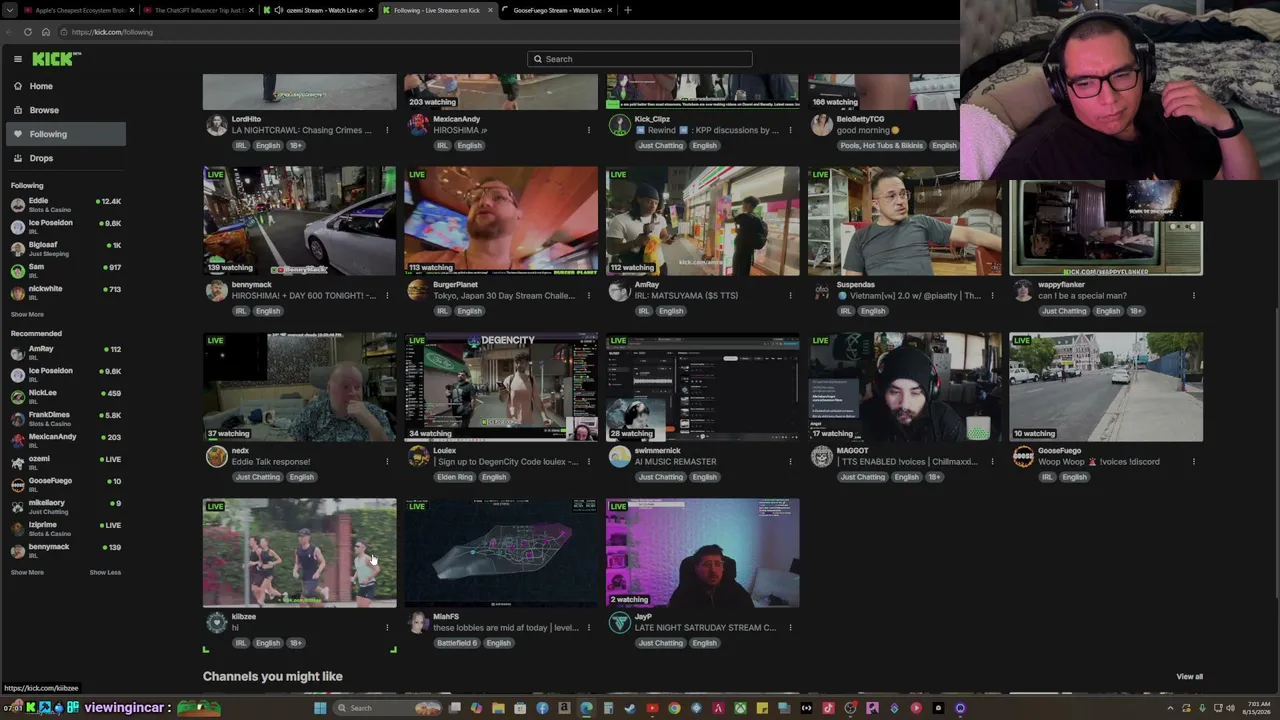Viewport: 1280px width, 720px height.
Task: Click the Facebook taskbar icon
Action: point(542,708)
